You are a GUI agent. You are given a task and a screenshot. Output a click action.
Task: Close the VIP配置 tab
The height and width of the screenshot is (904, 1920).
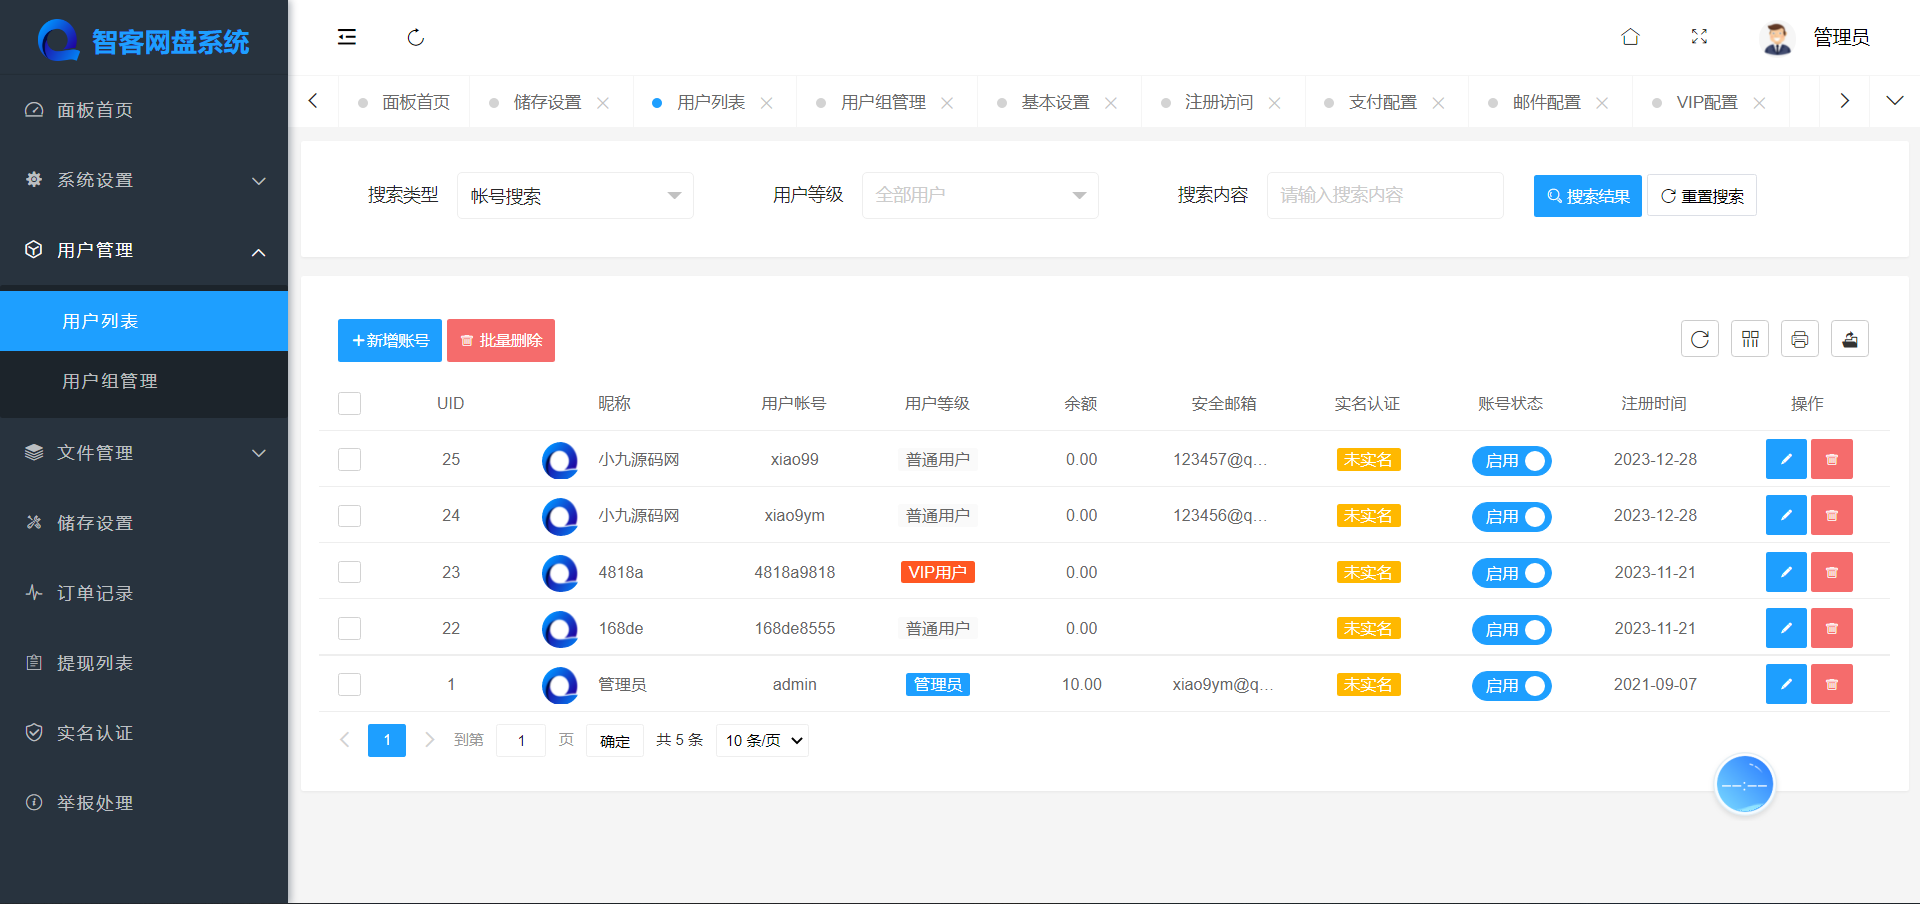1759,103
